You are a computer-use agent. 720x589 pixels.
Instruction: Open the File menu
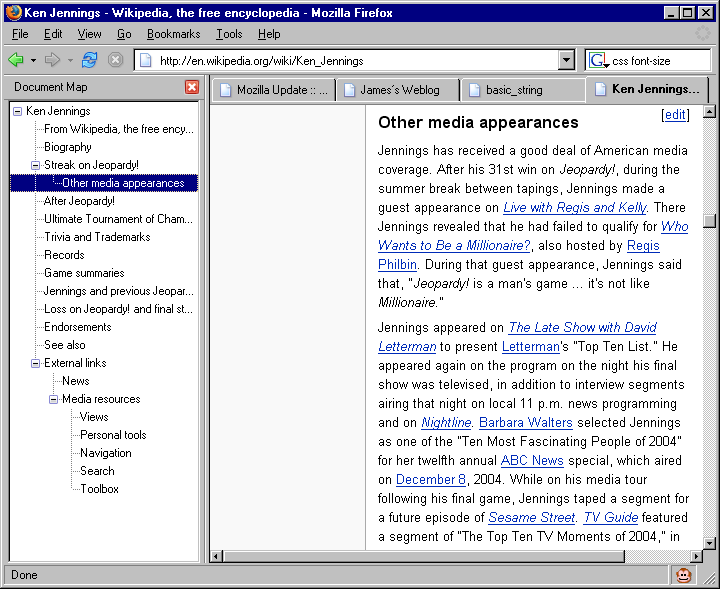20,34
